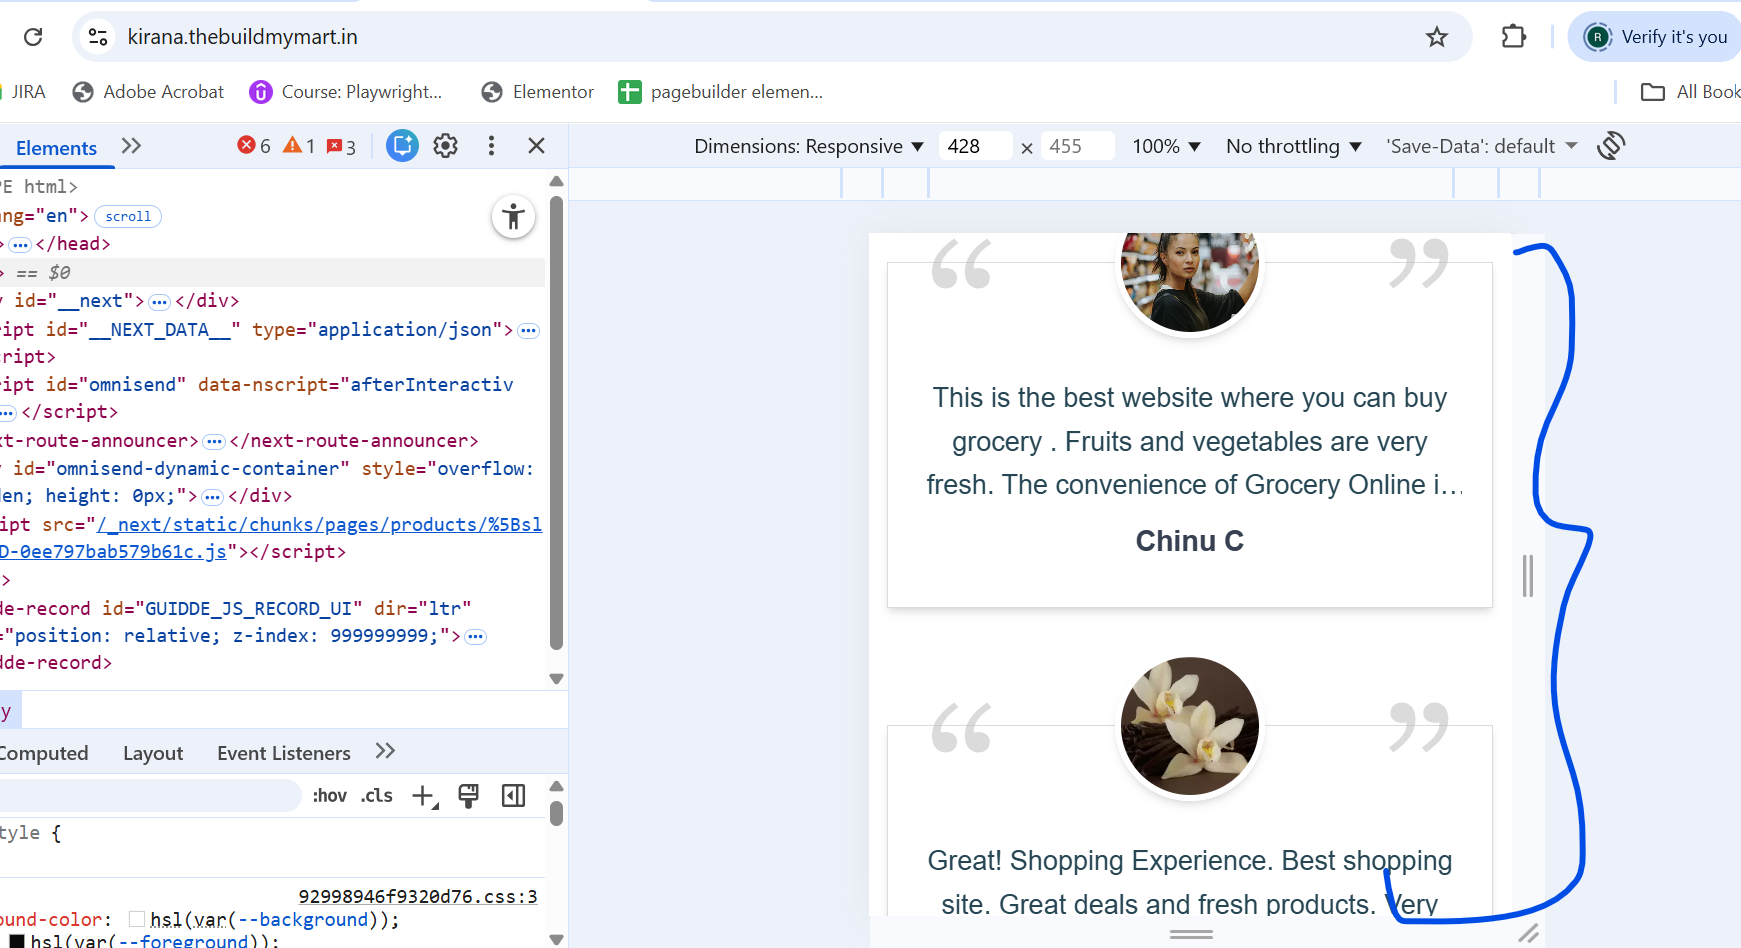Expand the __NEXT_DATA__ script ellipsis
This screenshot has height=948, width=1741.
click(529, 330)
